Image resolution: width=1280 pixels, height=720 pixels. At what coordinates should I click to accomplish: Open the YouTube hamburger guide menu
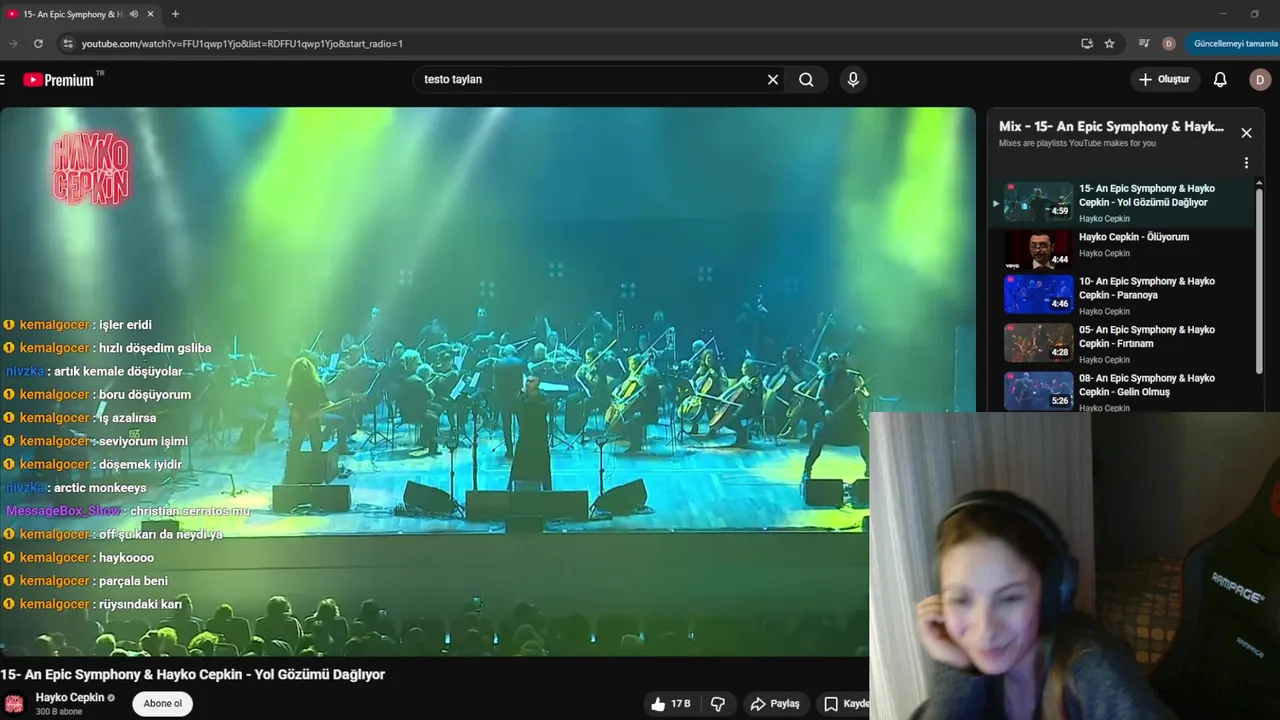[2, 79]
